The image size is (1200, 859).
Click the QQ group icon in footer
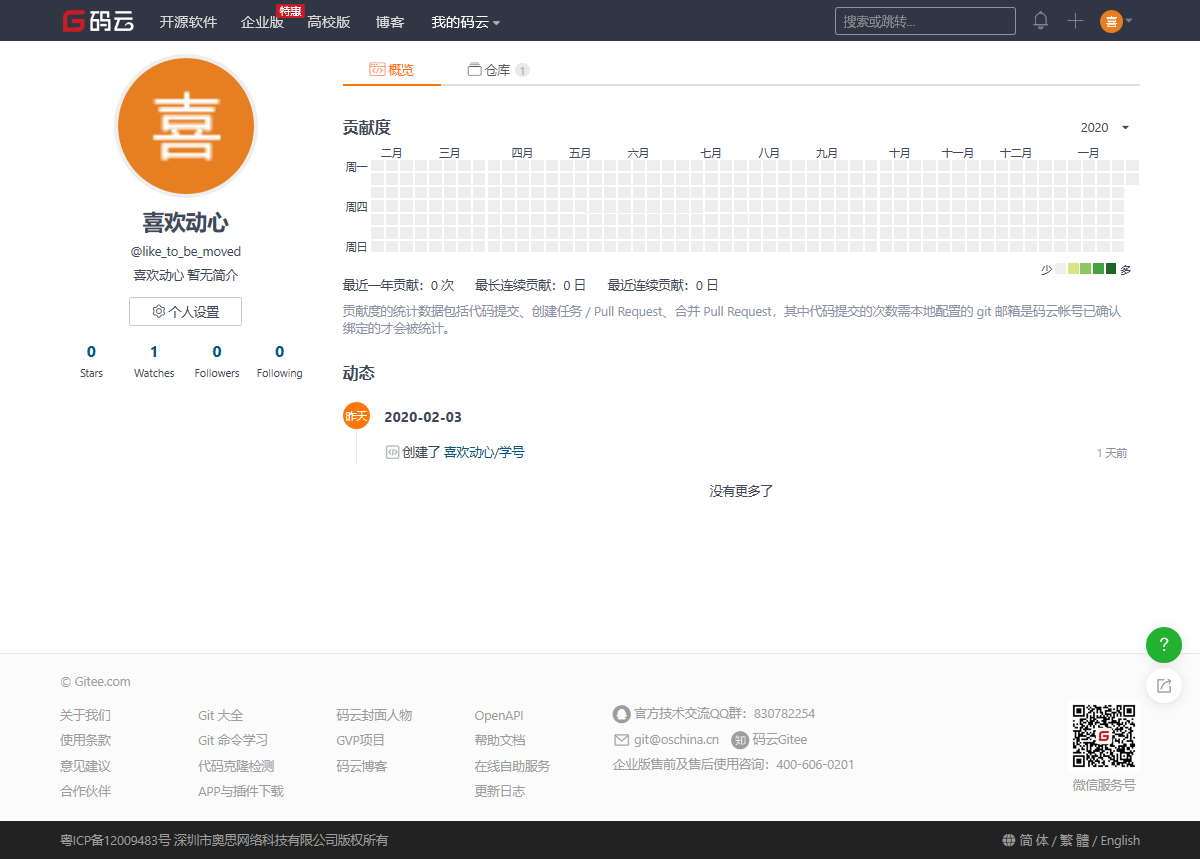621,714
